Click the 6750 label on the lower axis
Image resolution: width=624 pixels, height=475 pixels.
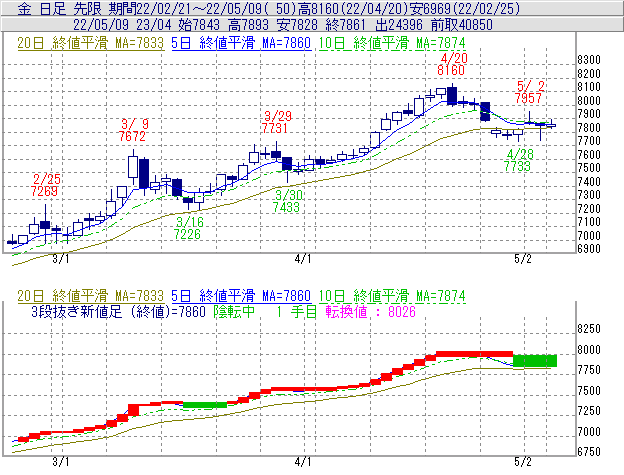coord(589,452)
